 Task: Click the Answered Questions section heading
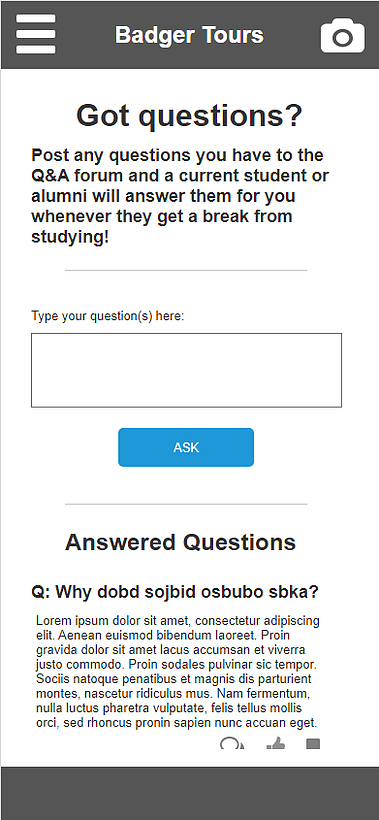point(180,542)
